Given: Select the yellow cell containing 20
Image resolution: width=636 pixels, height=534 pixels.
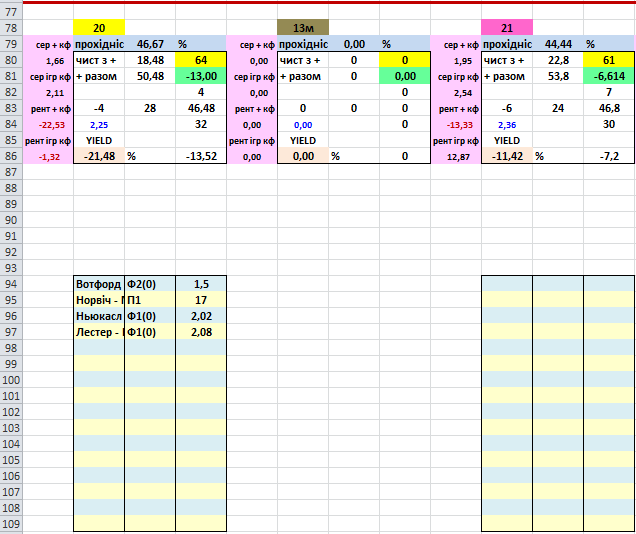Looking at the screenshot, I should tap(99, 28).
